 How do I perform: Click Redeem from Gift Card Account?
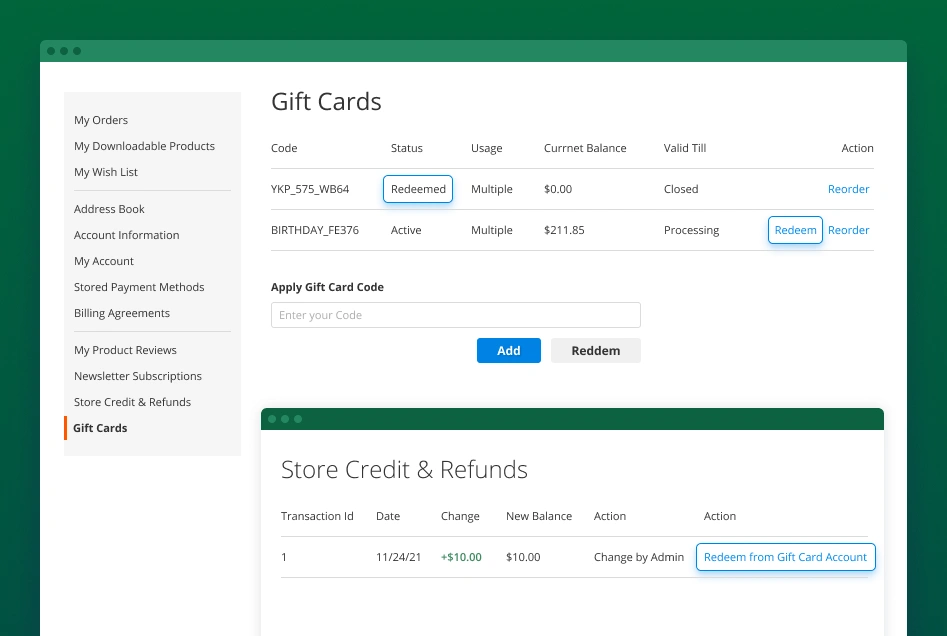point(785,557)
